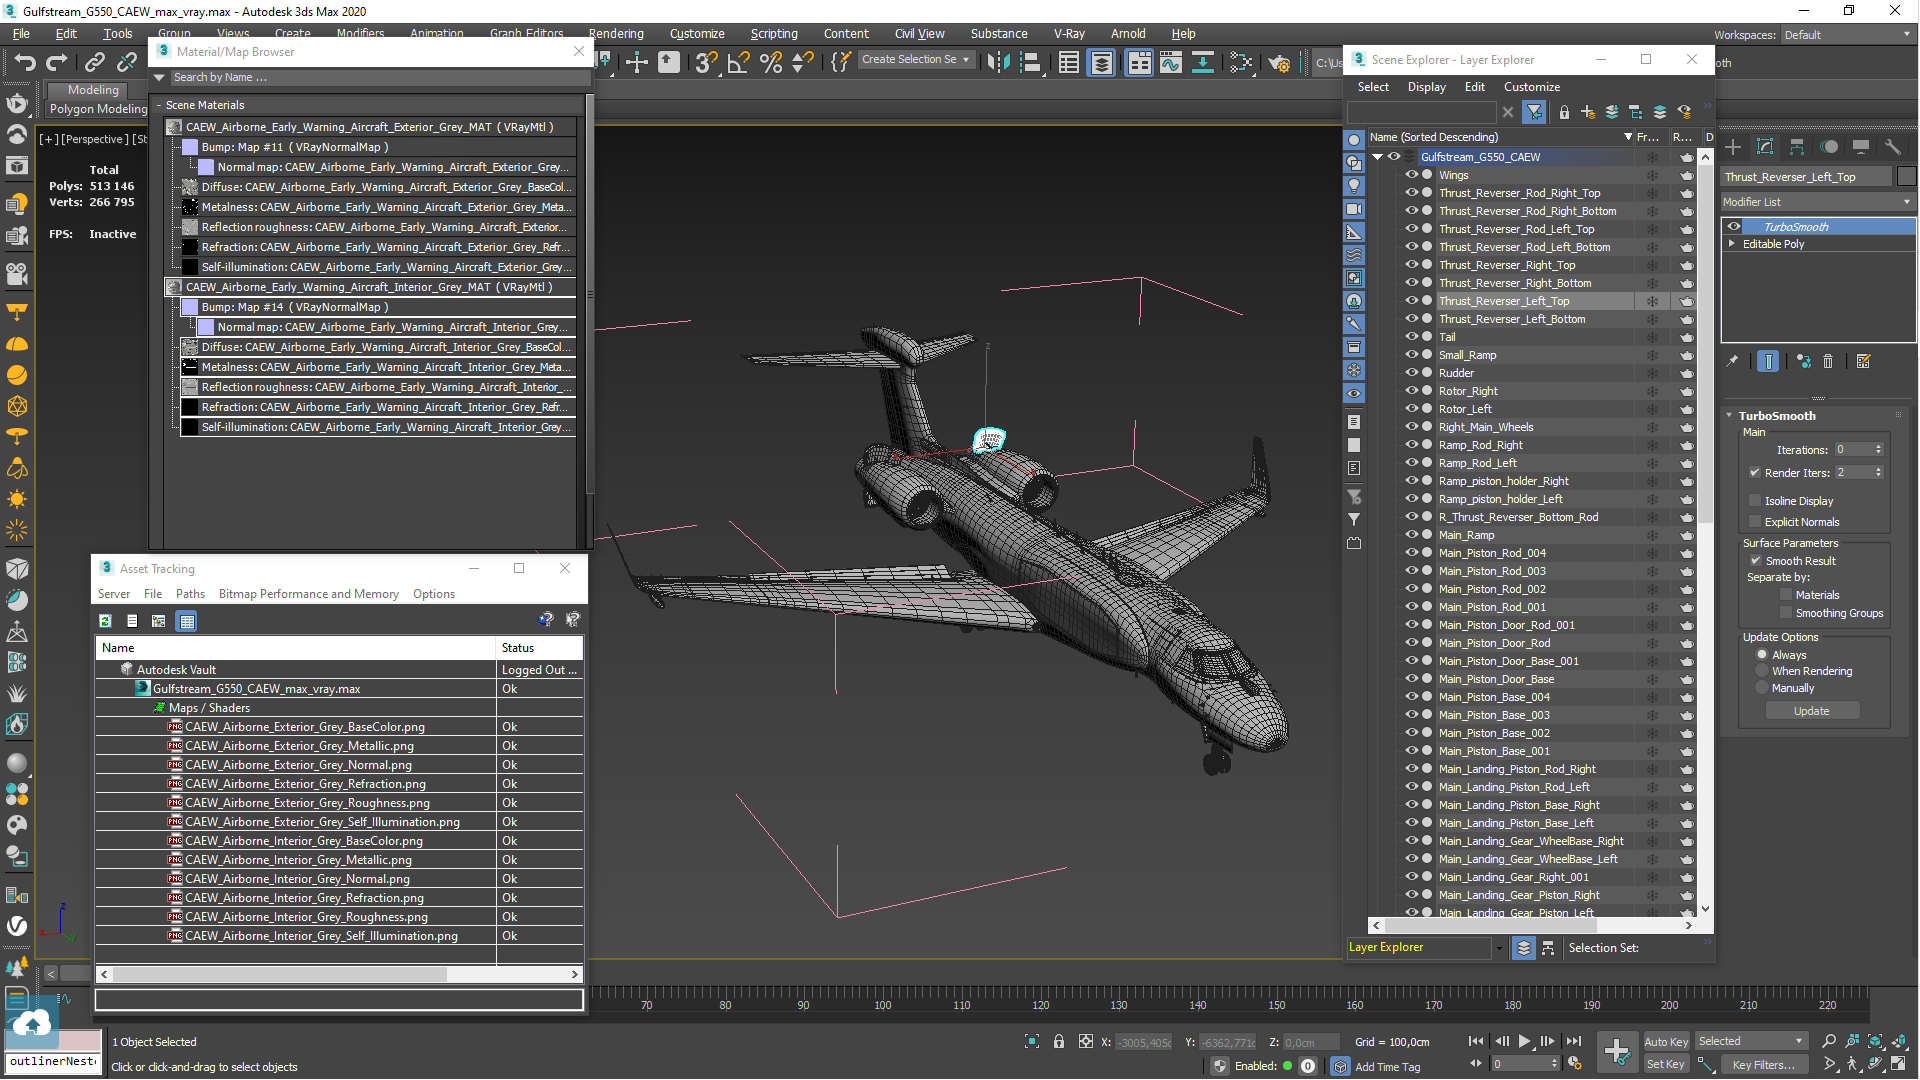Toggle Display Lights filter in Scene Explorer
This screenshot has width=1920, height=1080.
point(1354,186)
